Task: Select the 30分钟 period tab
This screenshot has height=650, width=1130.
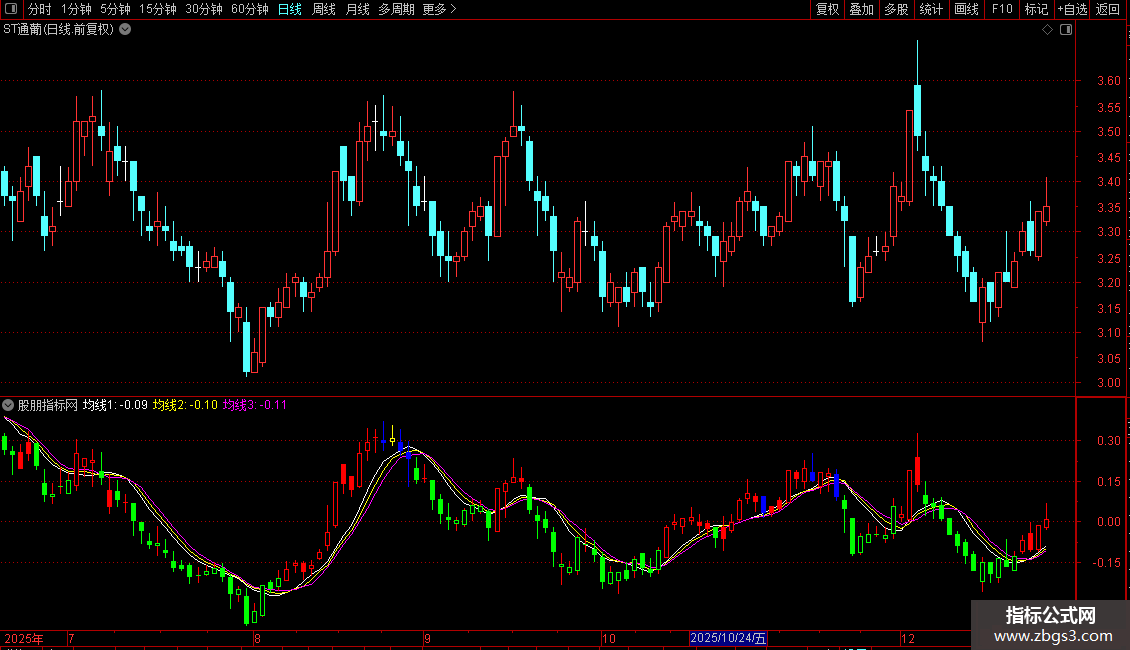Action: (204, 9)
